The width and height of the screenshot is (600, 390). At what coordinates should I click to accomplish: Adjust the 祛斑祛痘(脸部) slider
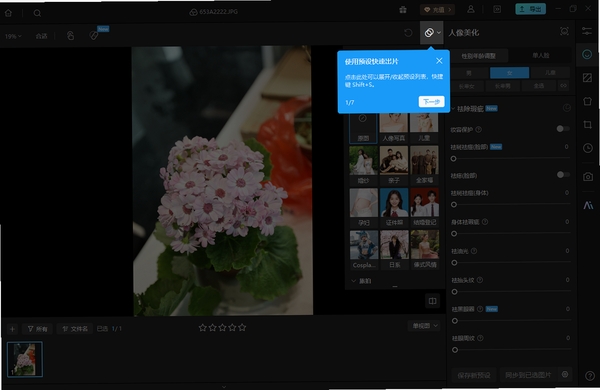click(511, 158)
